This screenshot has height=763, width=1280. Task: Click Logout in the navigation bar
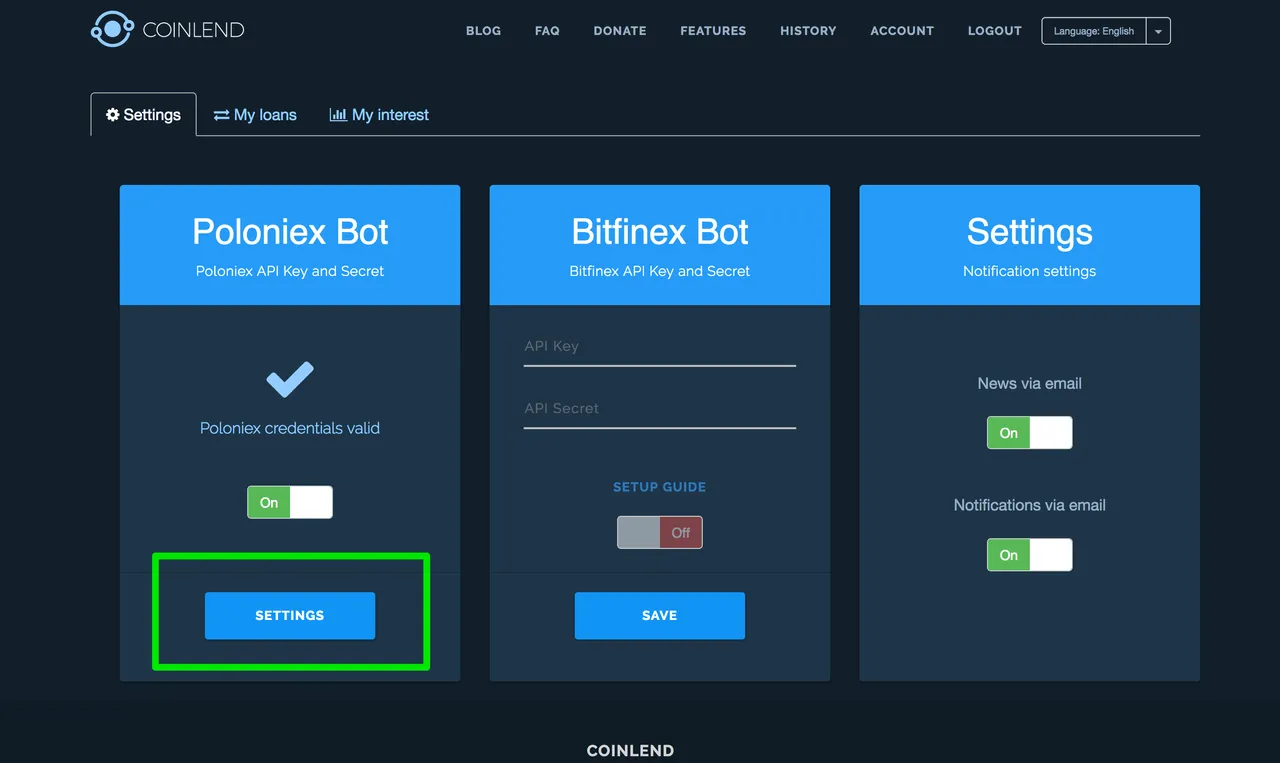[995, 31]
